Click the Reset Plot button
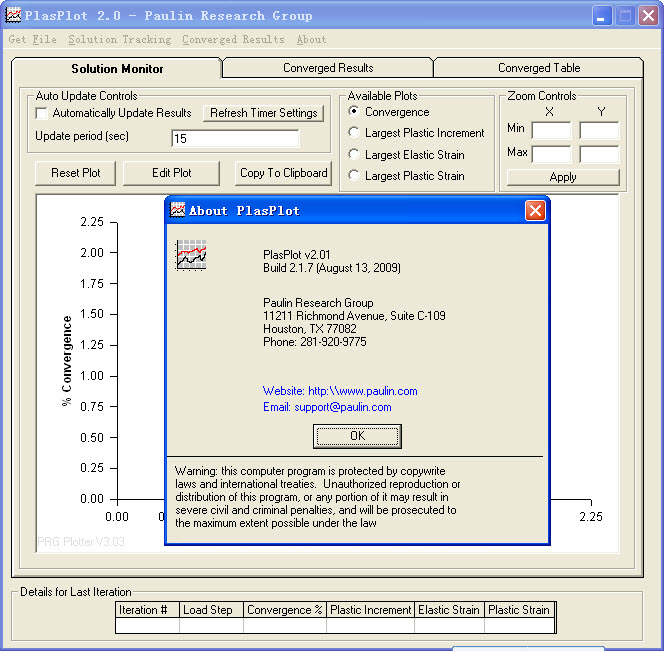 (x=75, y=173)
